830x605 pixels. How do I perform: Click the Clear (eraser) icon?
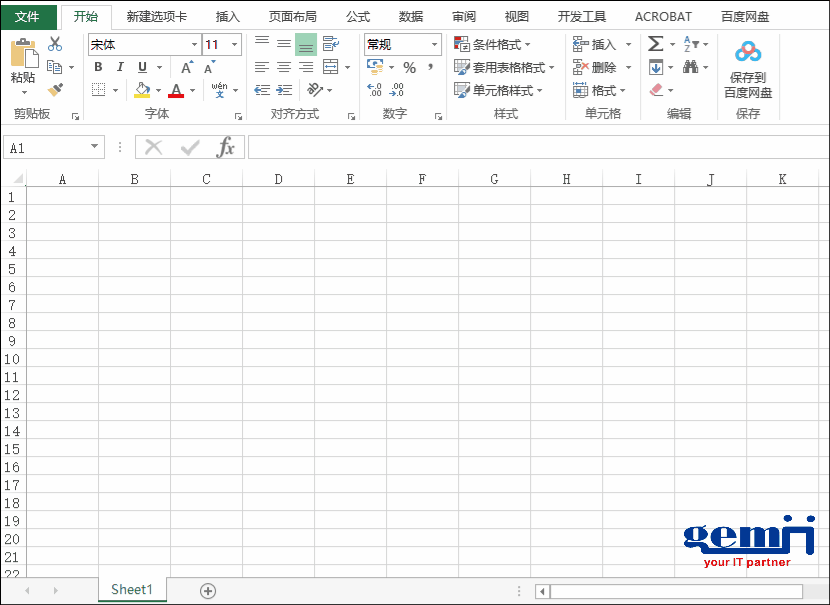click(655, 89)
